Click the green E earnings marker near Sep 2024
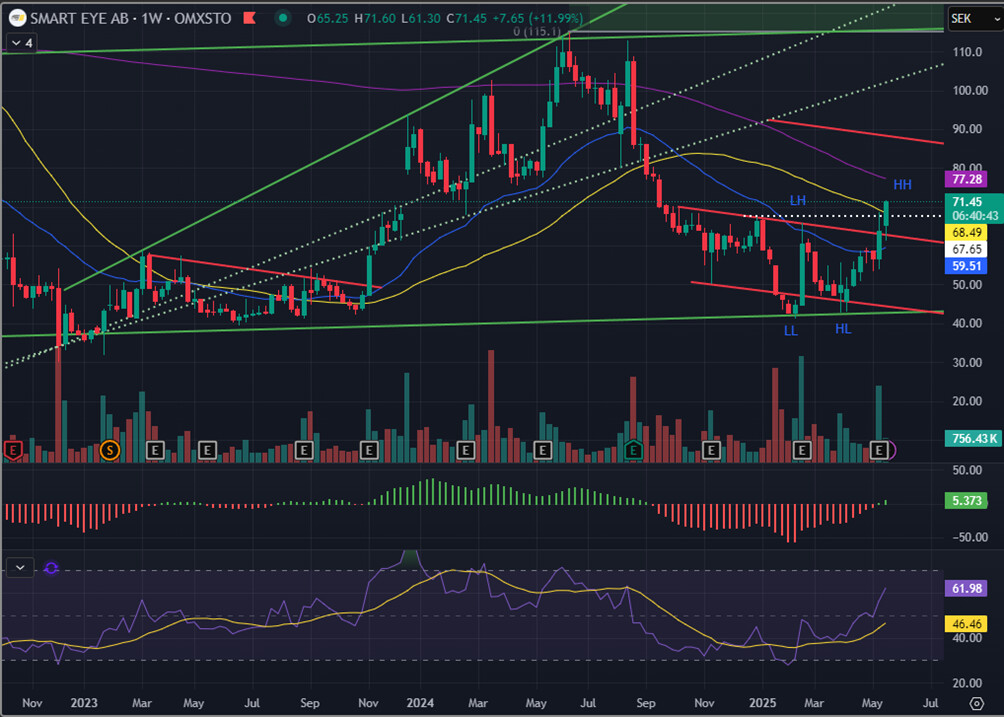The image size is (1004, 717). [633, 451]
